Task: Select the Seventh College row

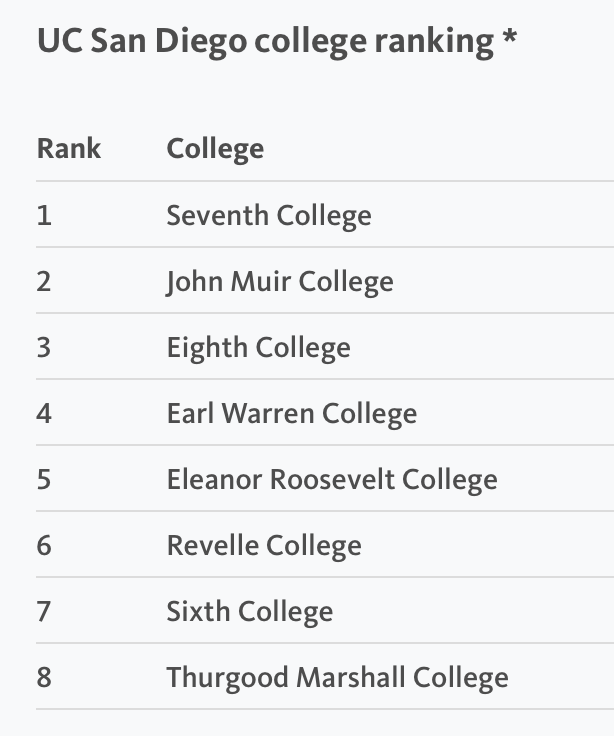Action: pos(325,215)
